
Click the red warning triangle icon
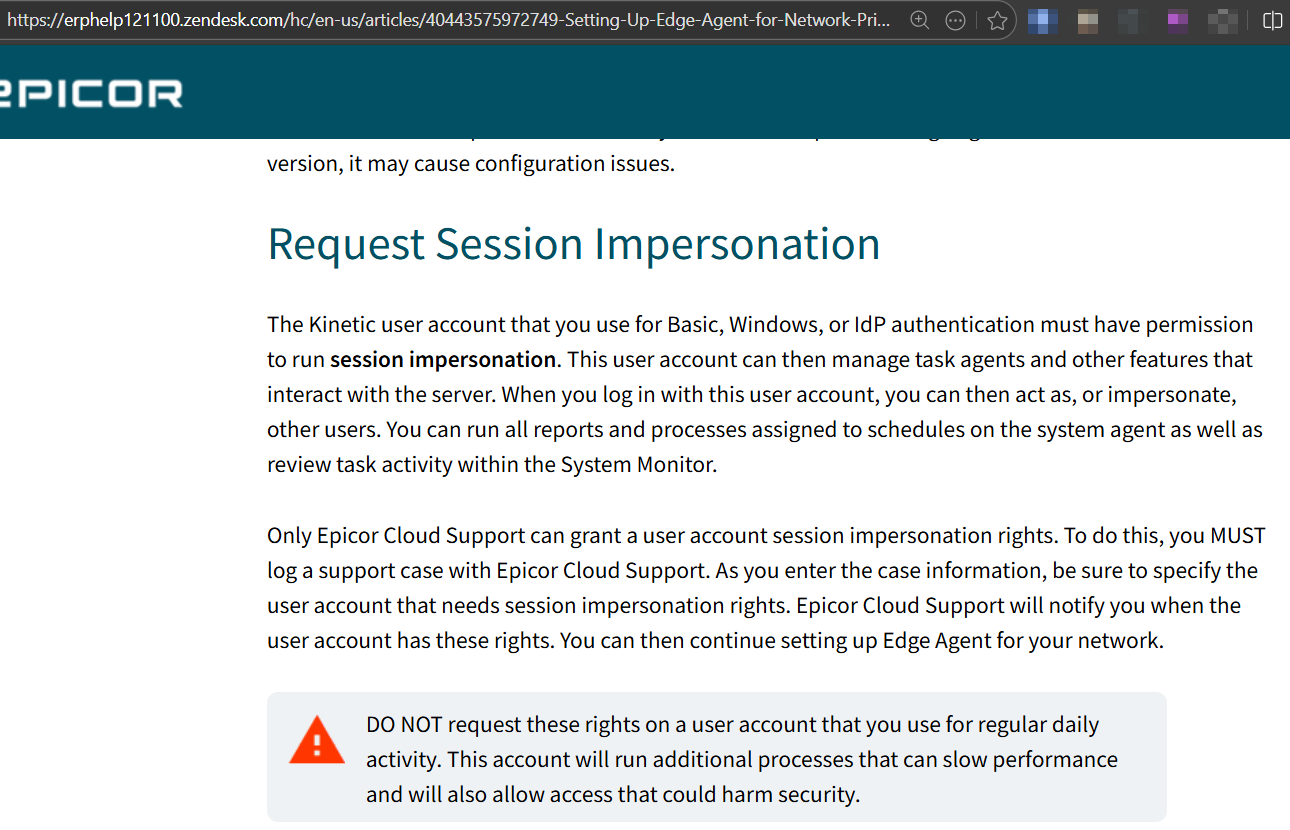(x=316, y=741)
